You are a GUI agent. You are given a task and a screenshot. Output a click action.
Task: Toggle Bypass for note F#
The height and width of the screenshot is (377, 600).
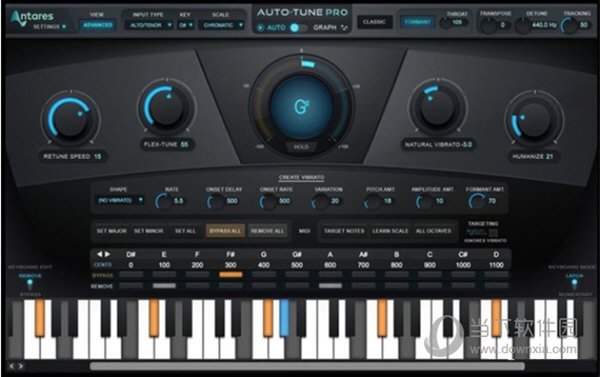click(x=231, y=275)
